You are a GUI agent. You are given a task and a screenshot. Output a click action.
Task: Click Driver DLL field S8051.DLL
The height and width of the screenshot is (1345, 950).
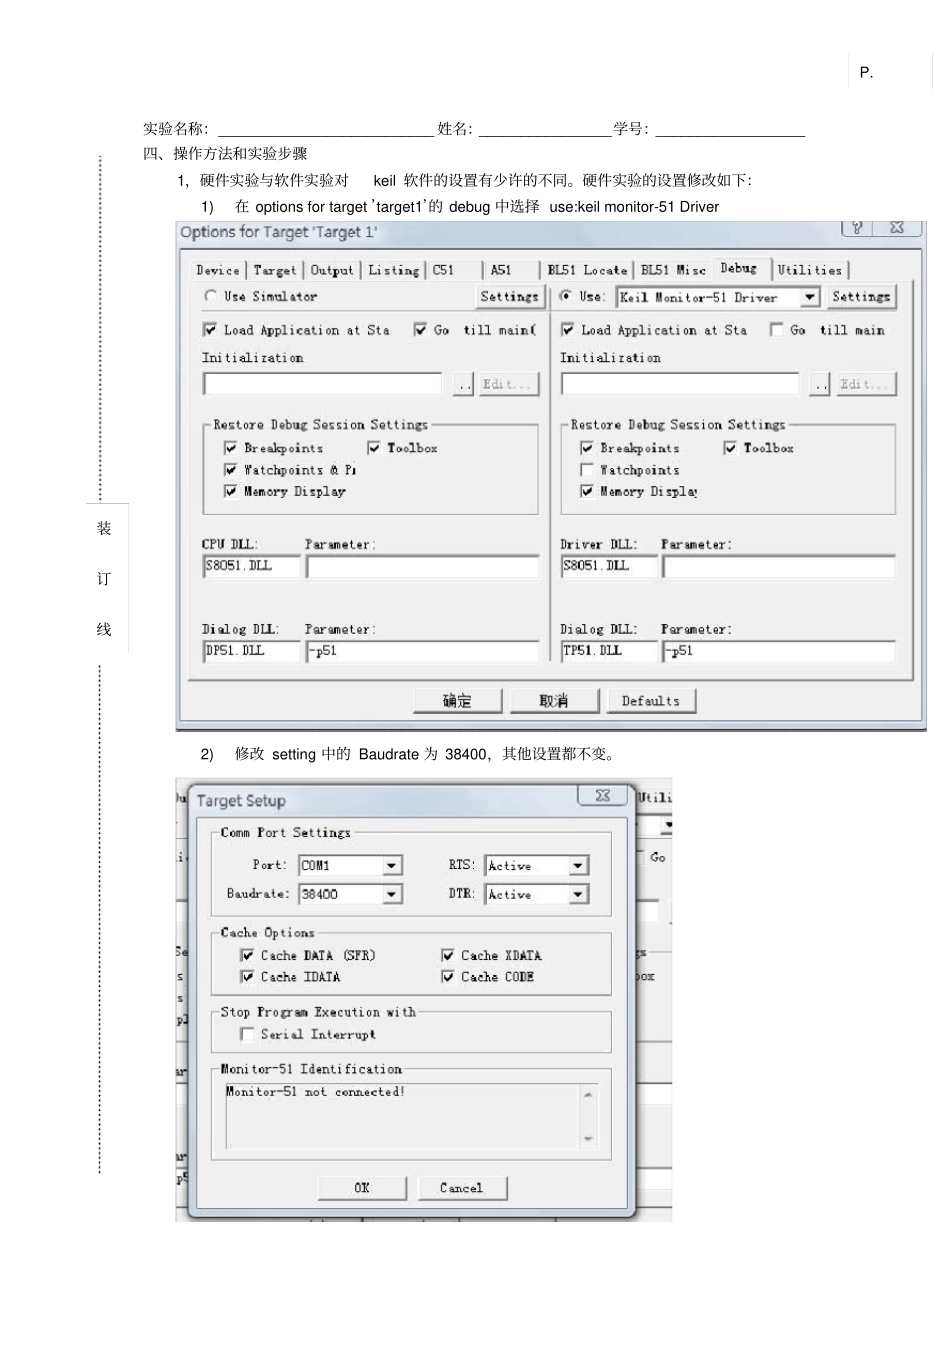[x=609, y=566]
